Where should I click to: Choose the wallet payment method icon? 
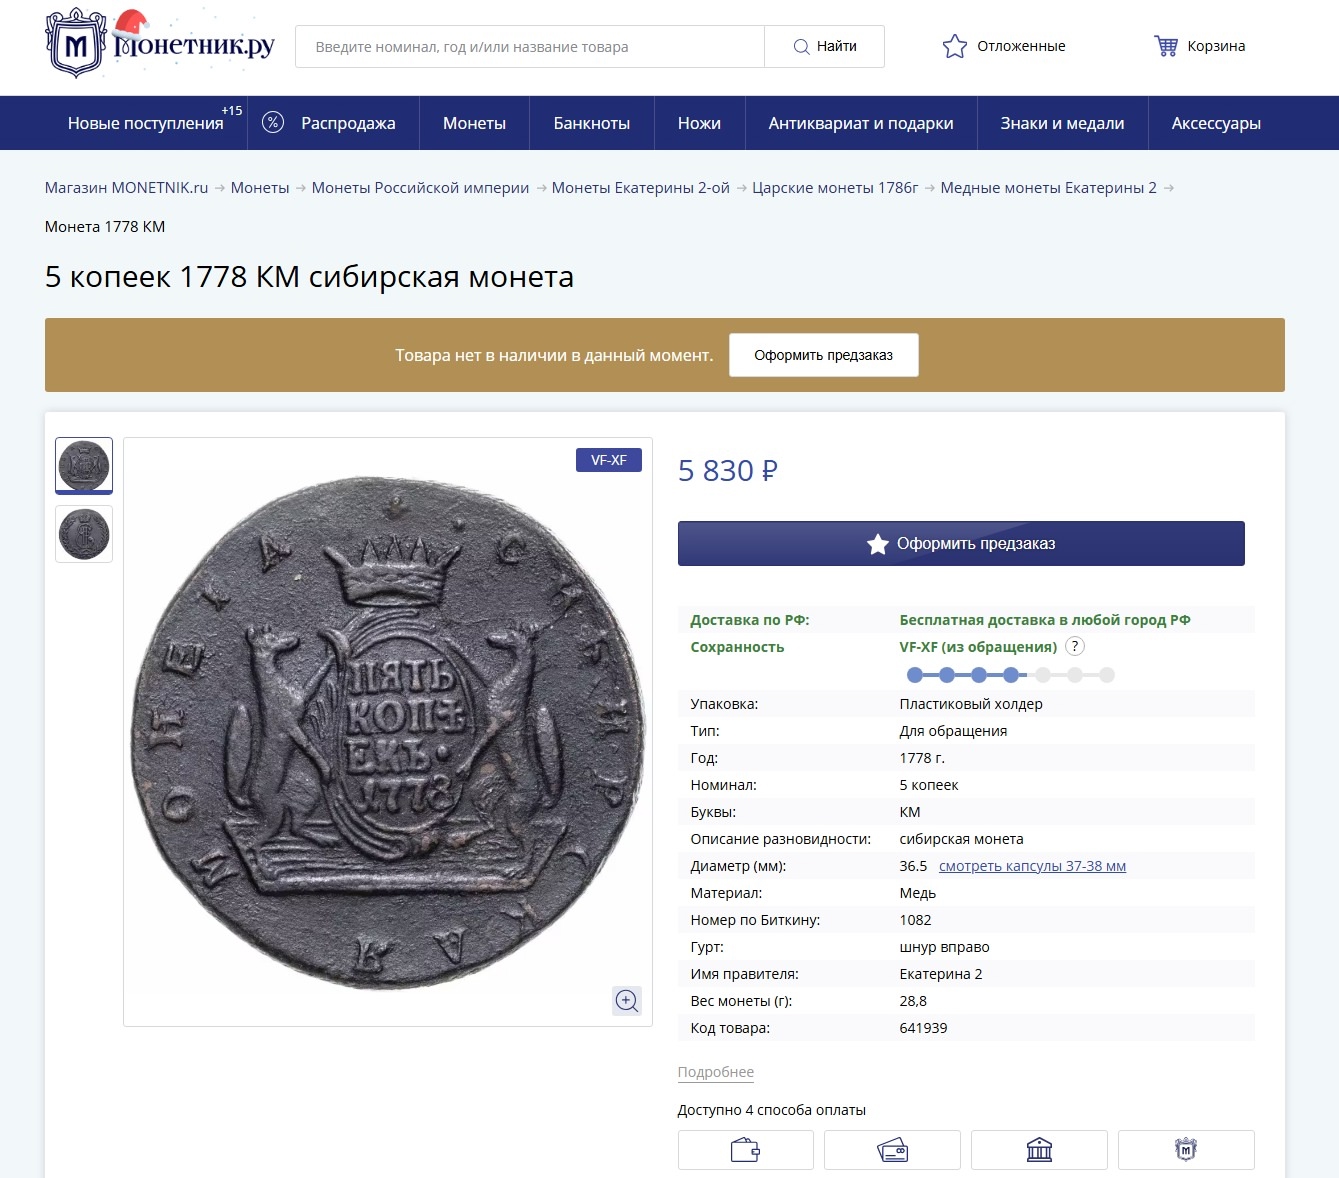point(745,1150)
